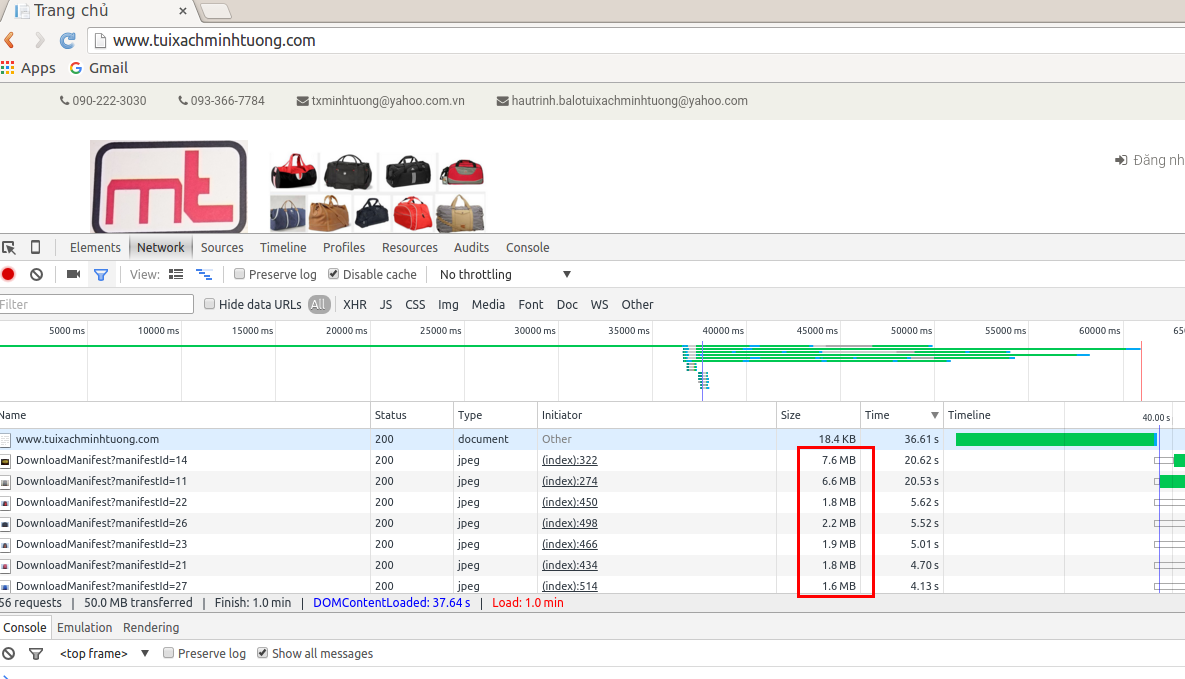1185x679 pixels.
Task: Toggle the overview waterfall view icon
Action: coord(204,274)
